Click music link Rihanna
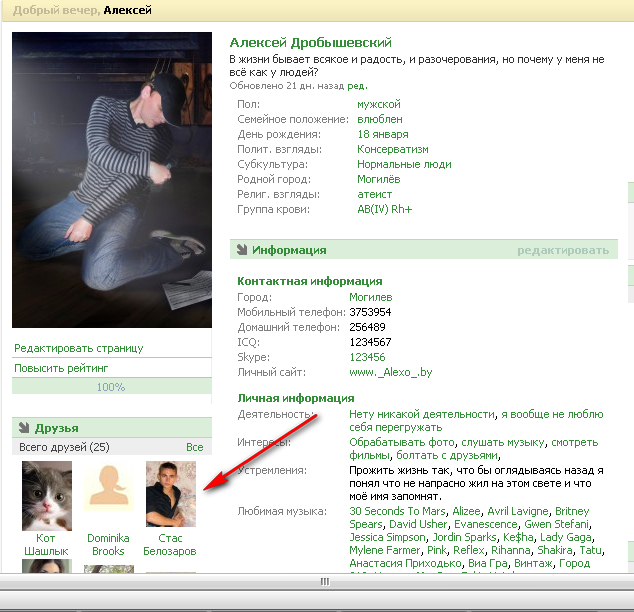The width and height of the screenshot is (634, 612). click(511, 550)
